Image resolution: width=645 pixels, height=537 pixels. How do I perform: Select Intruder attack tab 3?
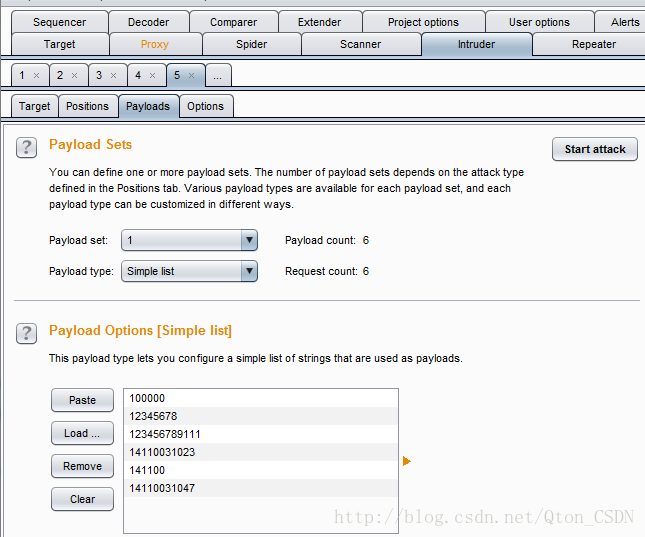[x=99, y=75]
